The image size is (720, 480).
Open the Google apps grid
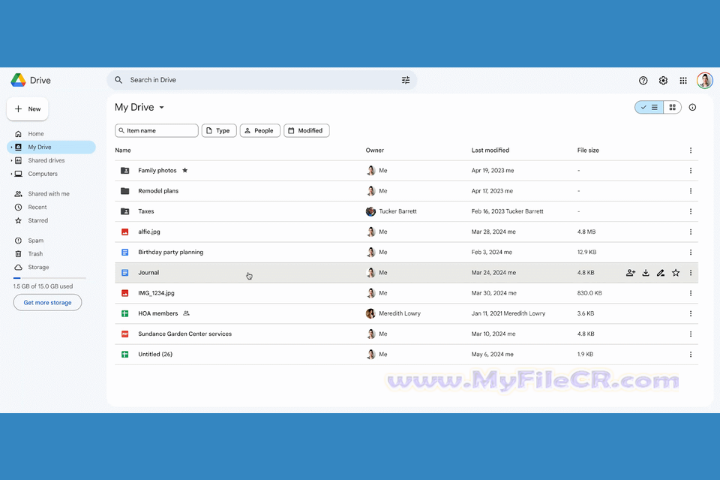tap(683, 80)
